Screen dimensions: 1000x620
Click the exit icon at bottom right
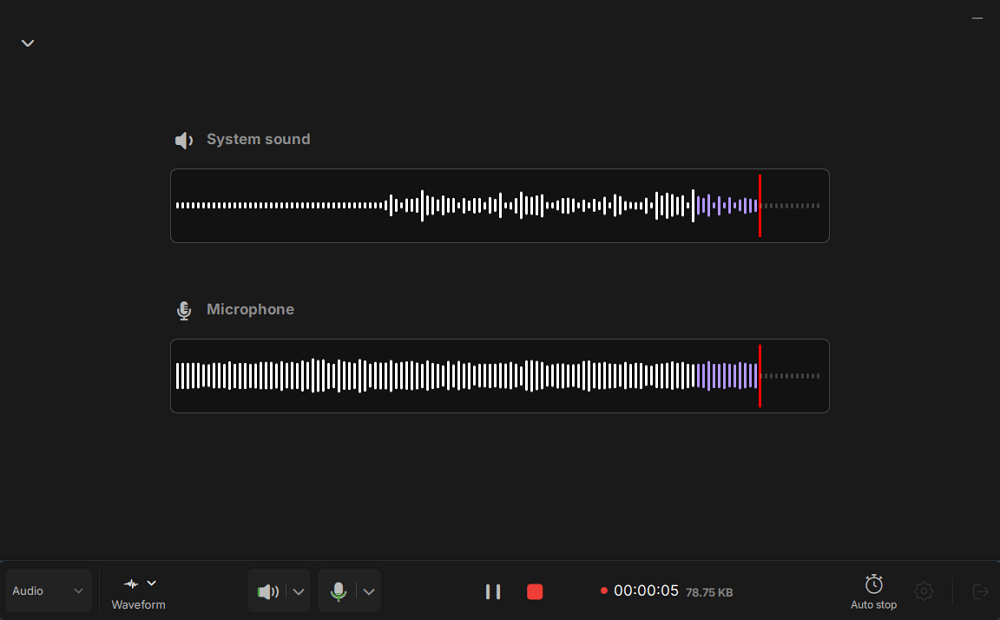(980, 591)
